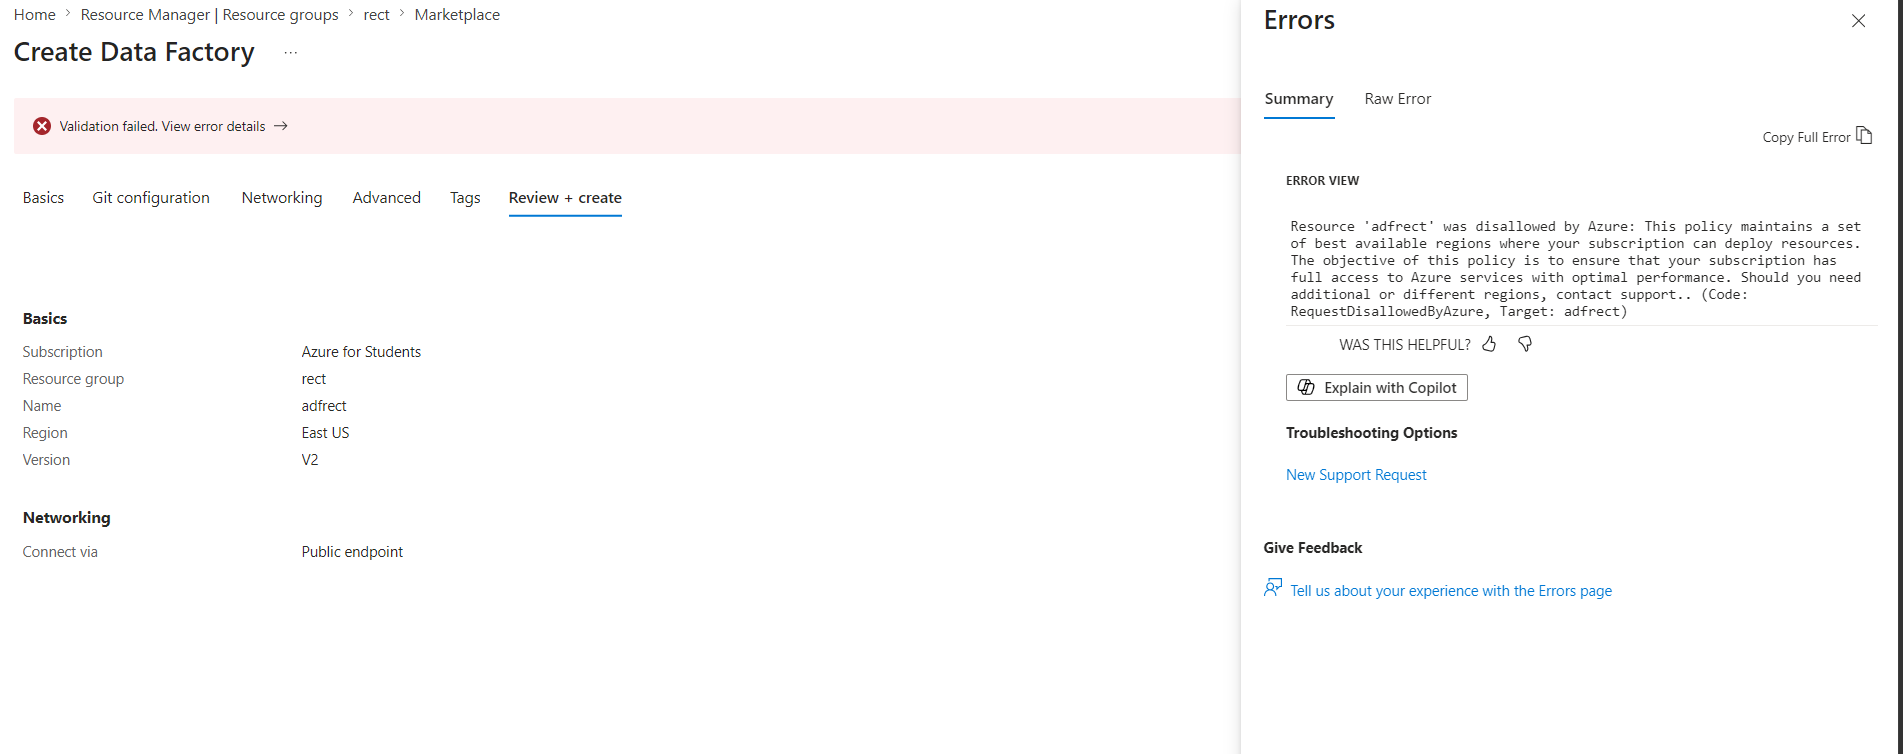The image size is (1903, 754).
Task: Open Resource Manager | Resource groups breadcrumb
Action: coord(210,15)
